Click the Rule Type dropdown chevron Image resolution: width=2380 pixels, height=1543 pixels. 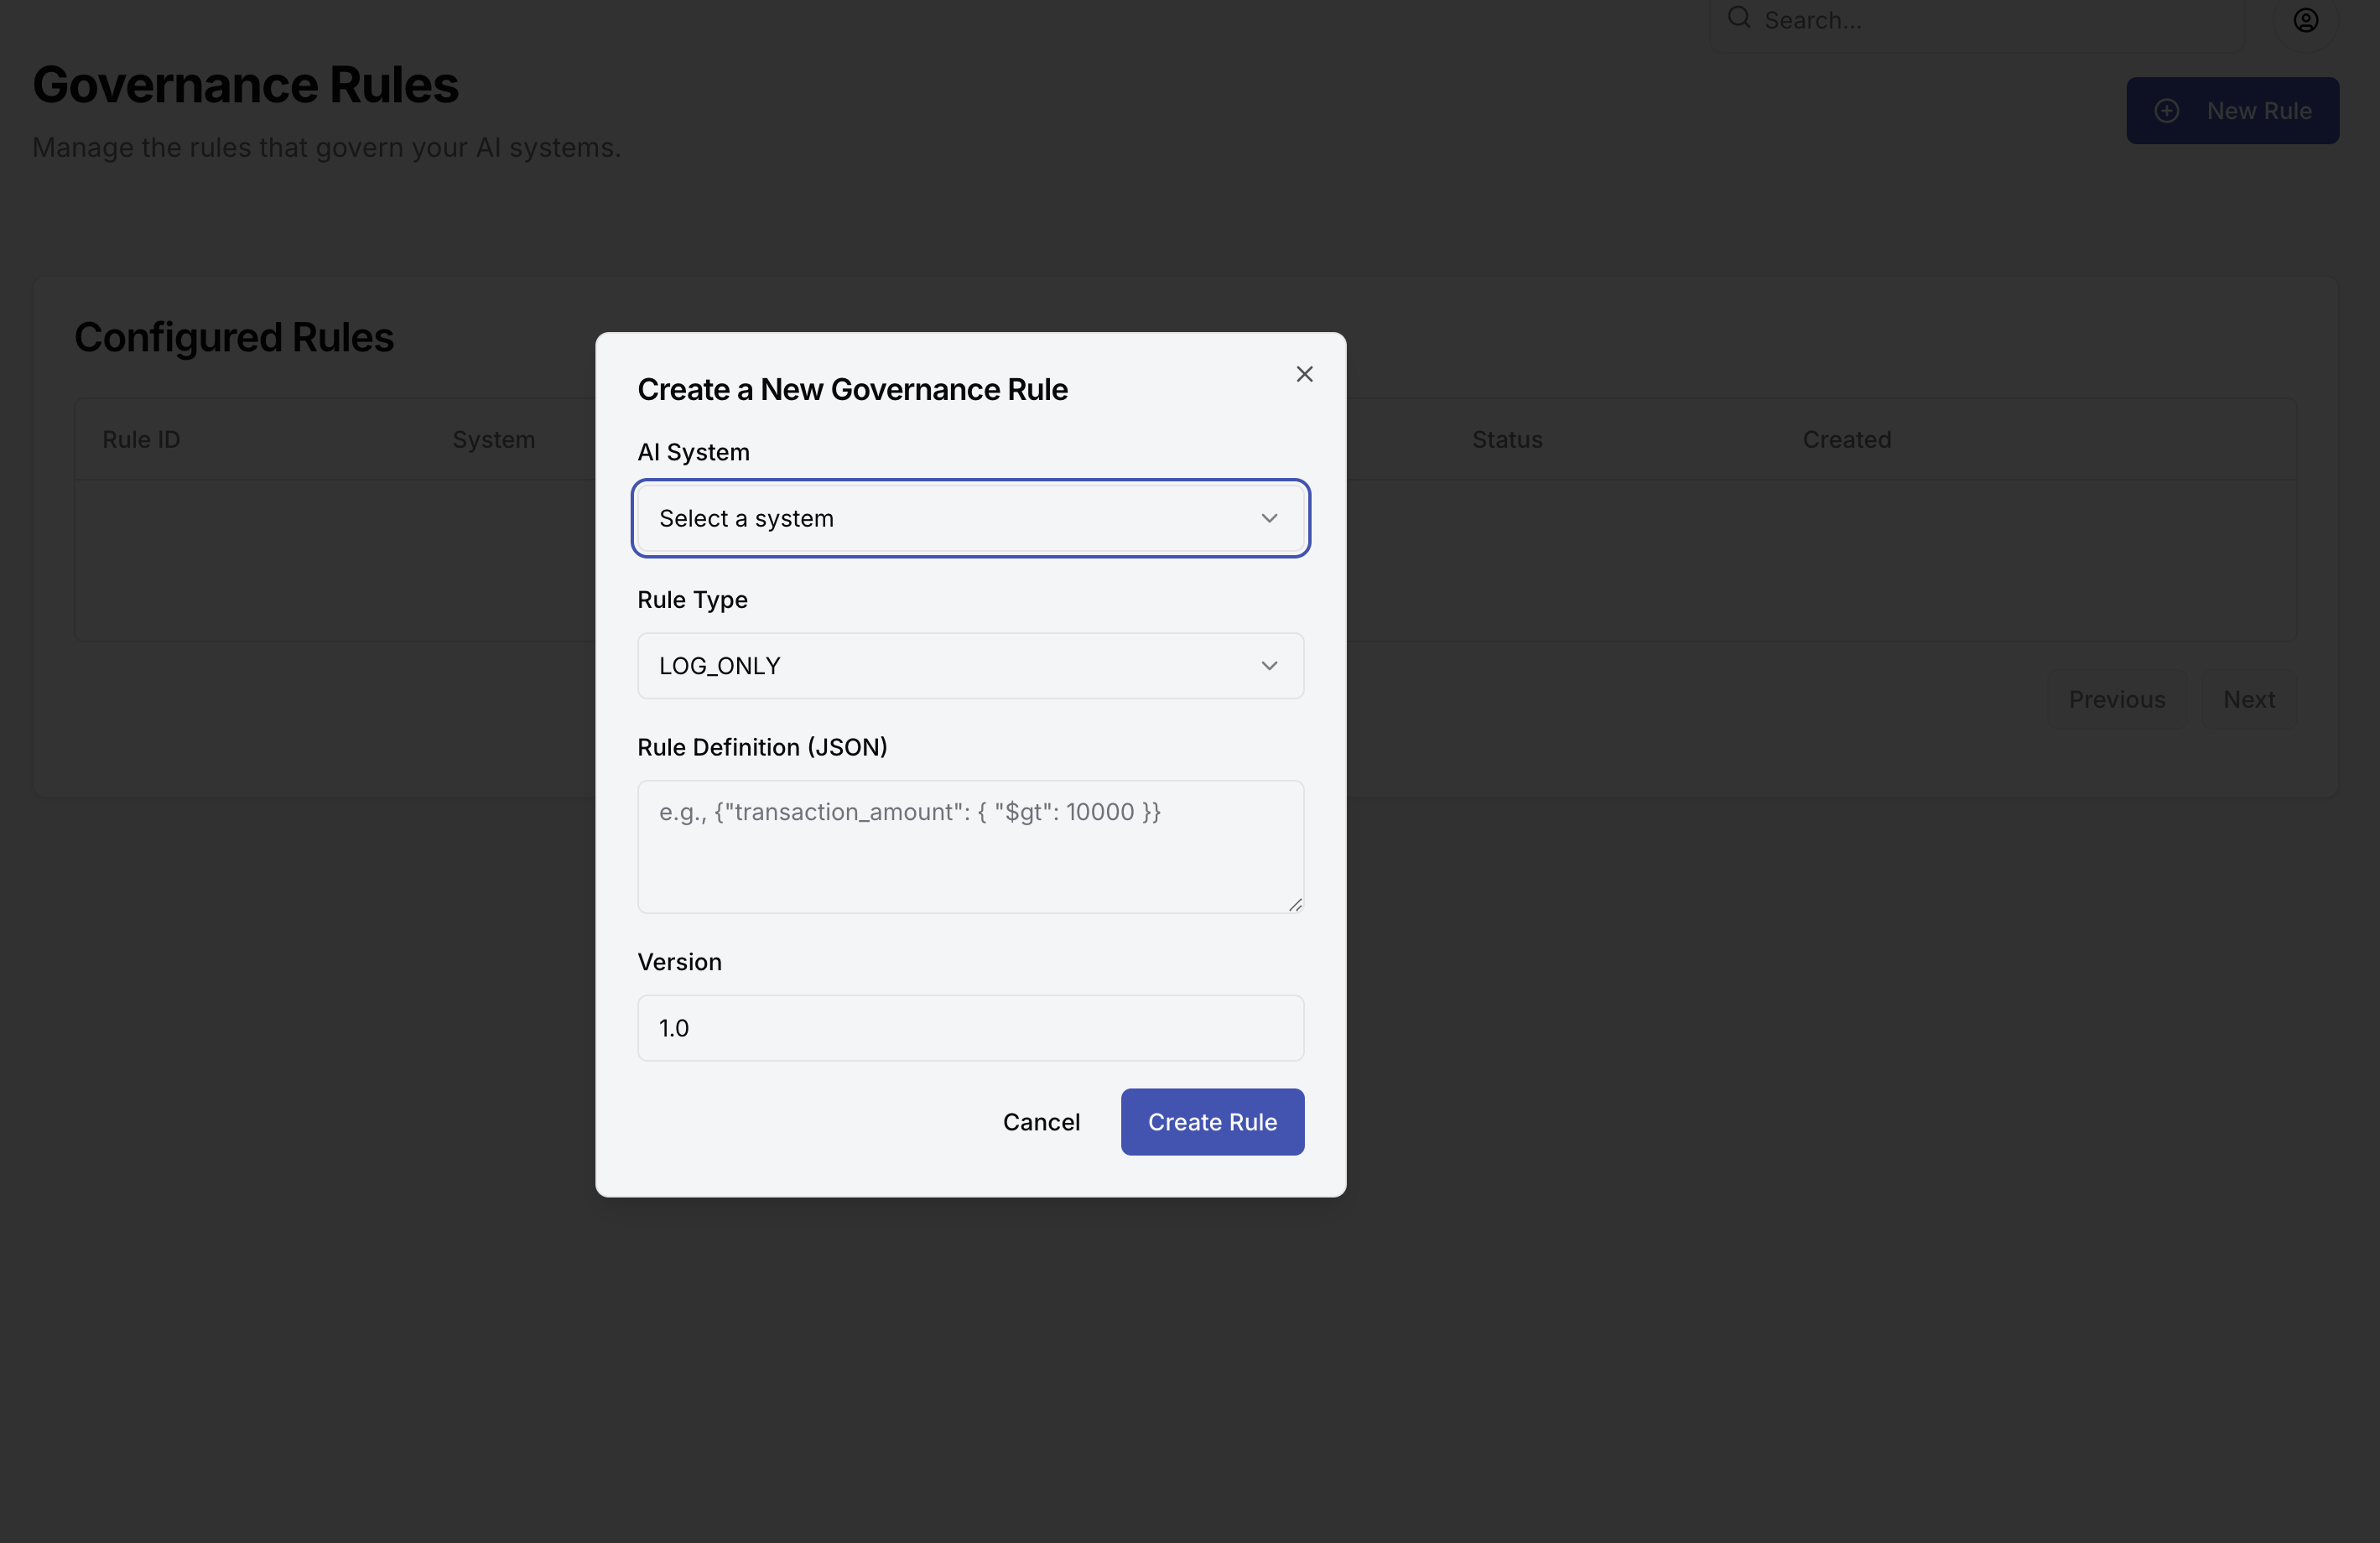(1269, 666)
